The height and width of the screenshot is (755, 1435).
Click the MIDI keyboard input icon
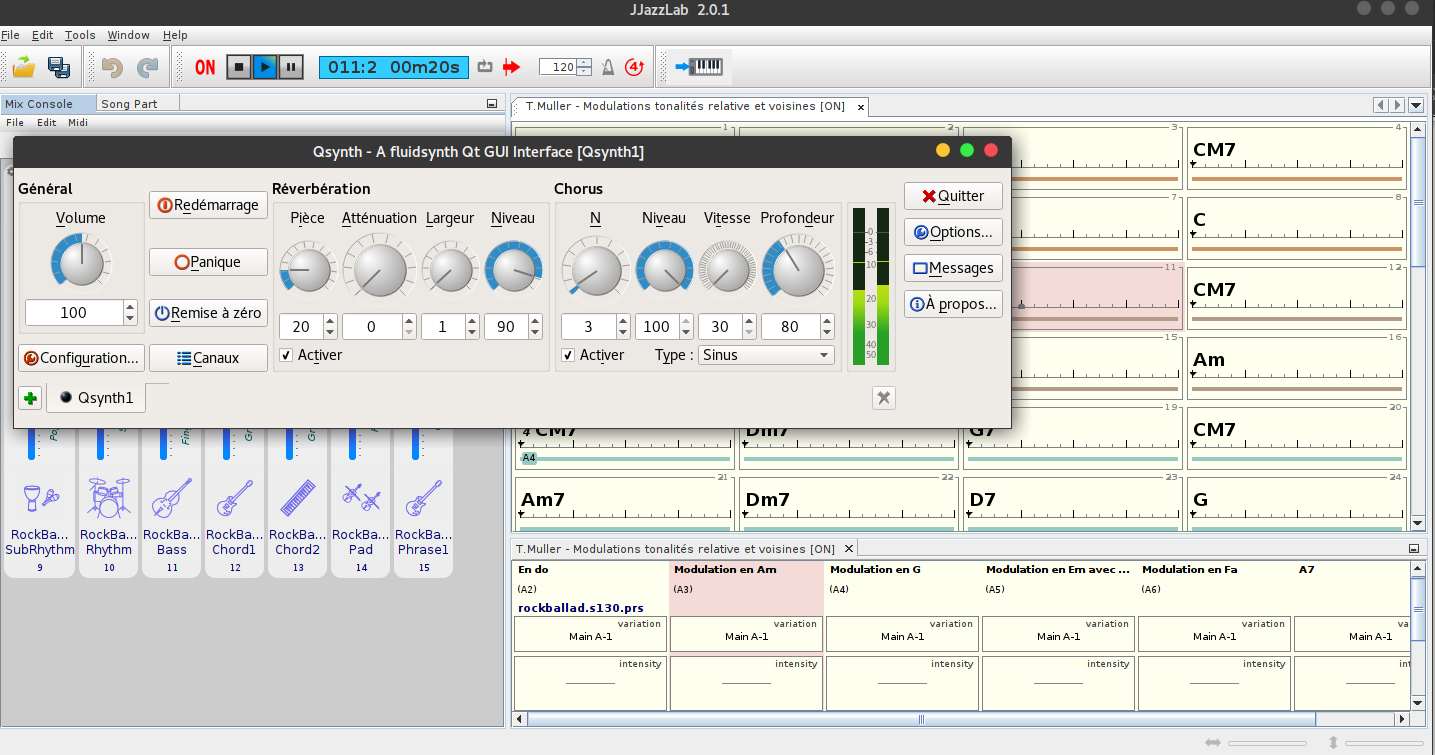tap(698, 67)
